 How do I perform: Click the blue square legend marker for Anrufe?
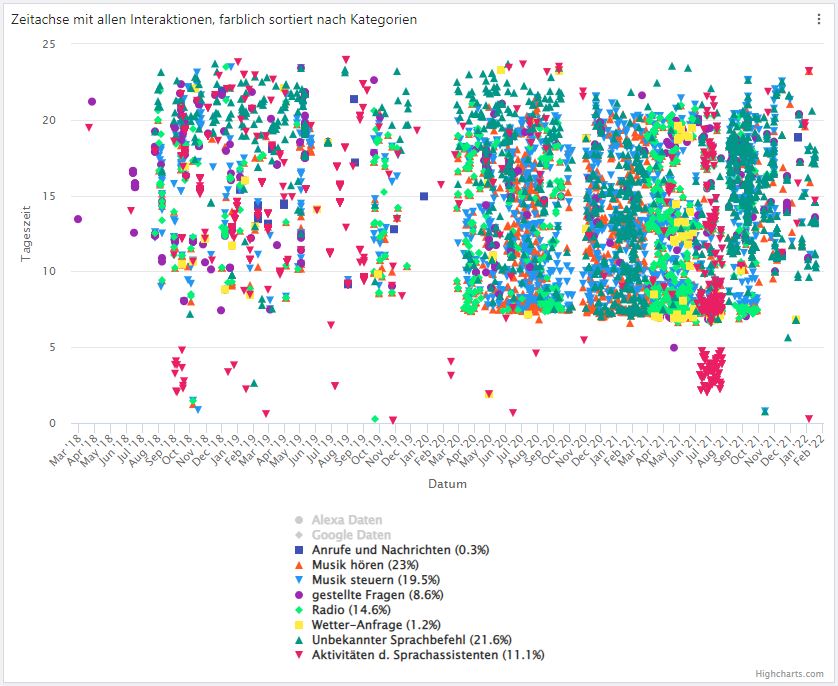[299, 550]
